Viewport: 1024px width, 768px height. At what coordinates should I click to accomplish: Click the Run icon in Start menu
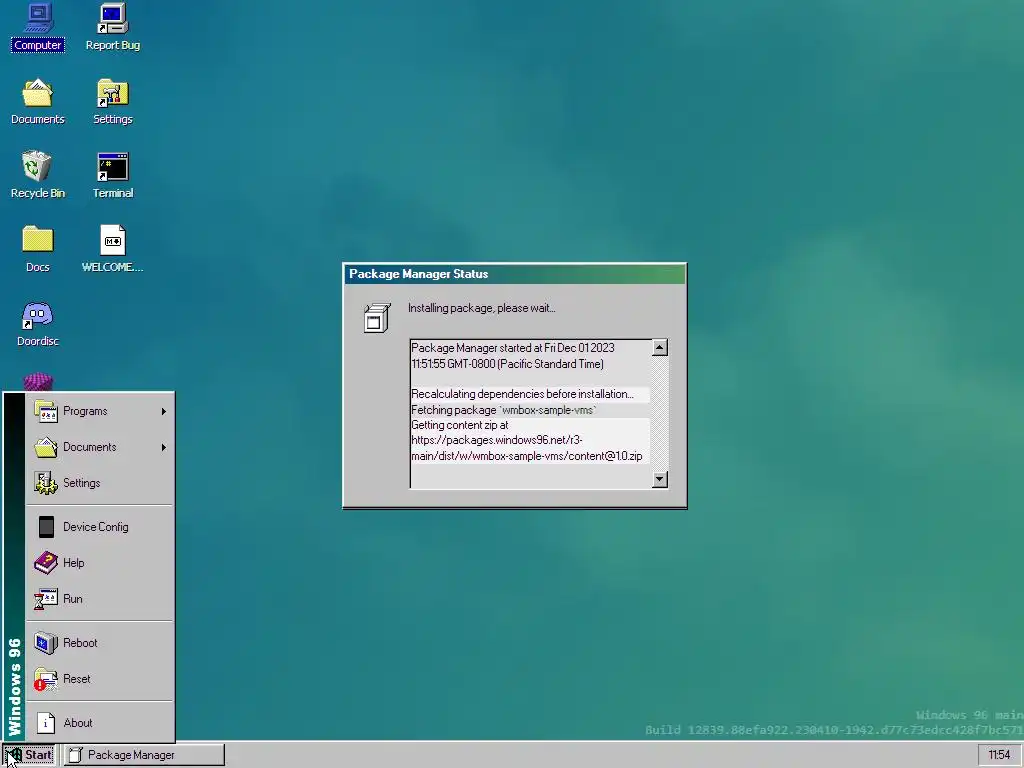coord(45,599)
